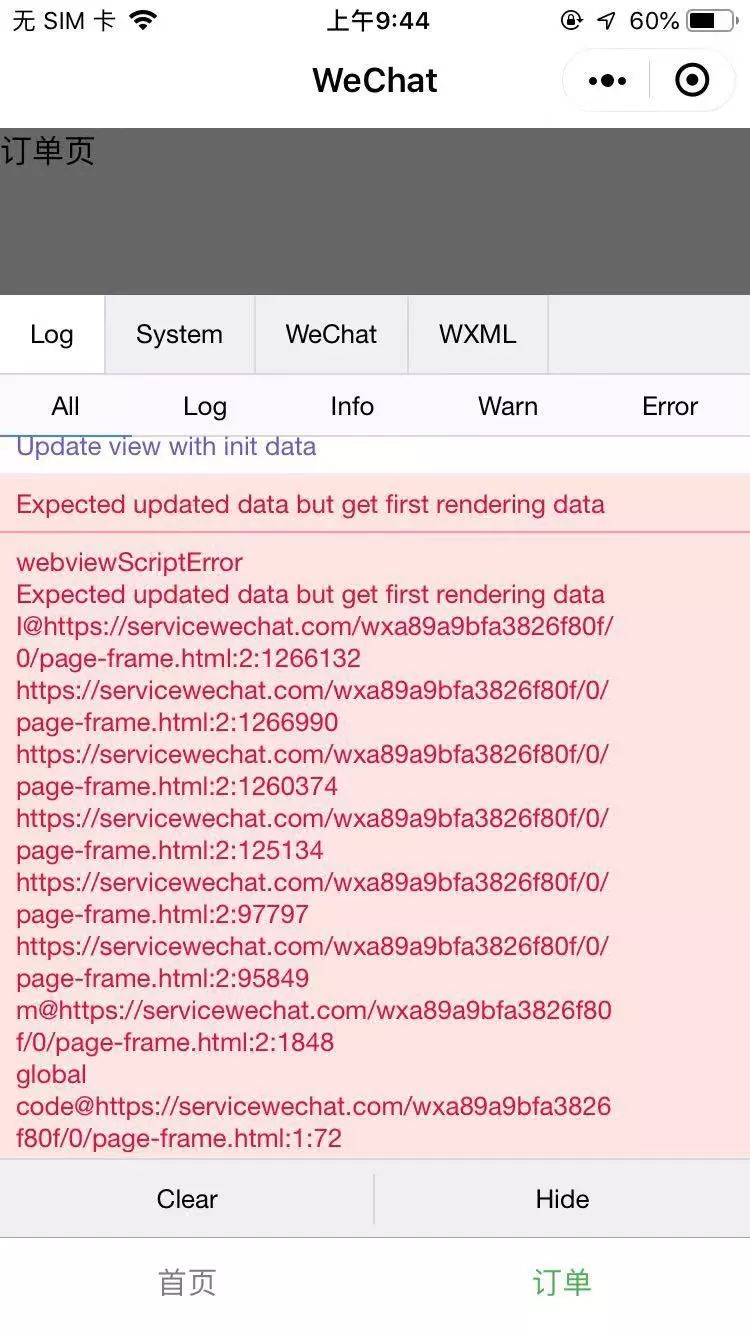Switch to the WeChat console tab
Screen dimensions: 750x1334
click(331, 335)
